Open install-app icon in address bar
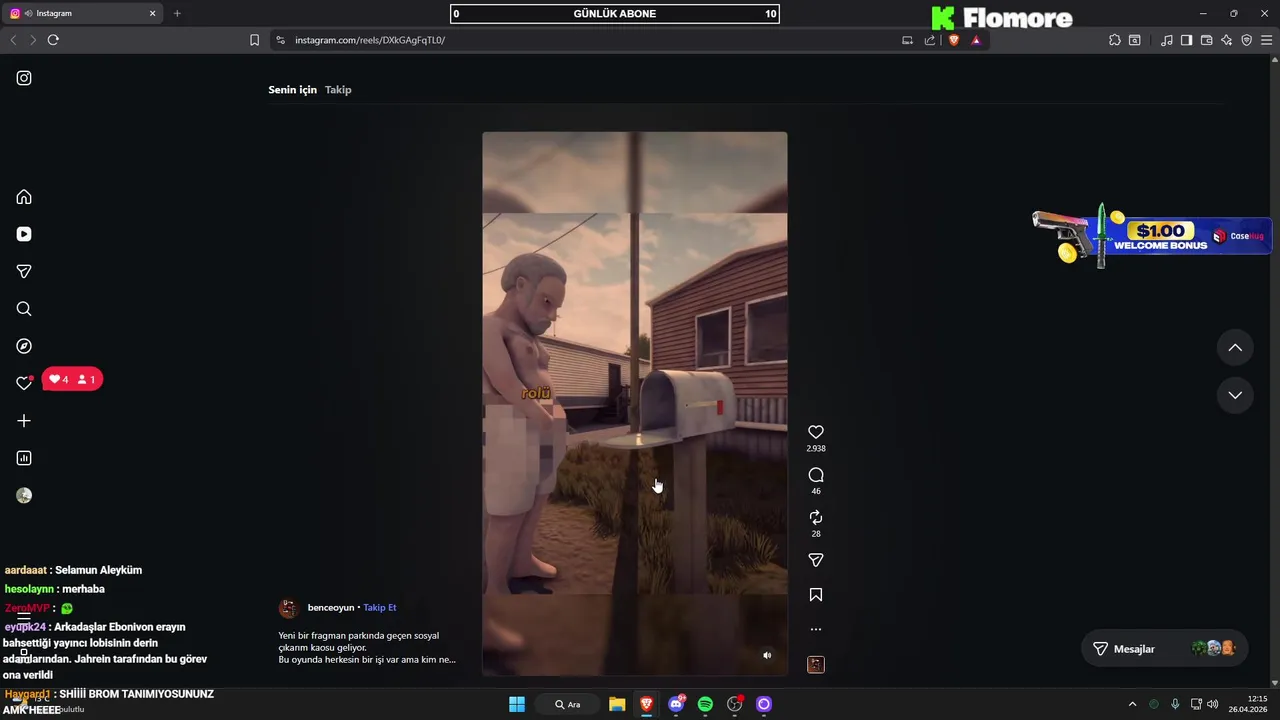The width and height of the screenshot is (1280, 720). [x=907, y=40]
